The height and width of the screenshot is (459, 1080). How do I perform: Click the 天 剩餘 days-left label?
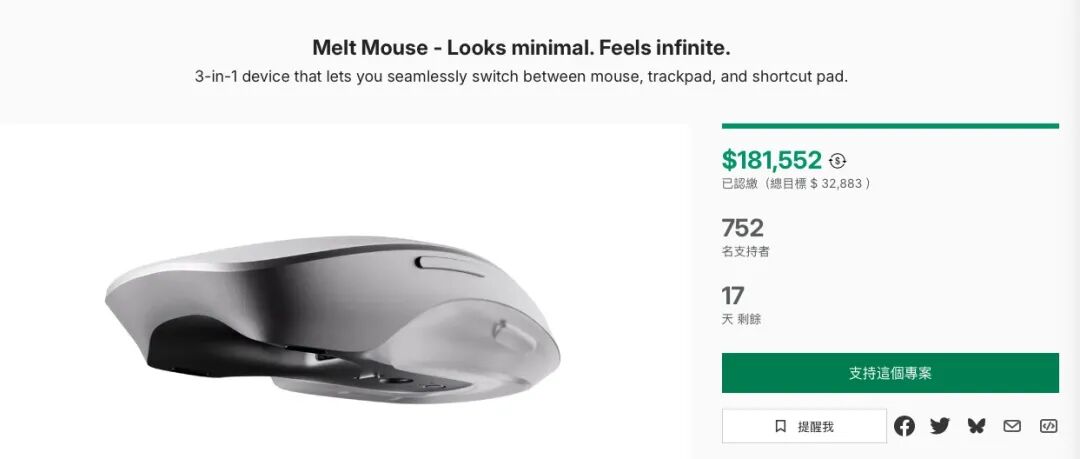point(741,319)
